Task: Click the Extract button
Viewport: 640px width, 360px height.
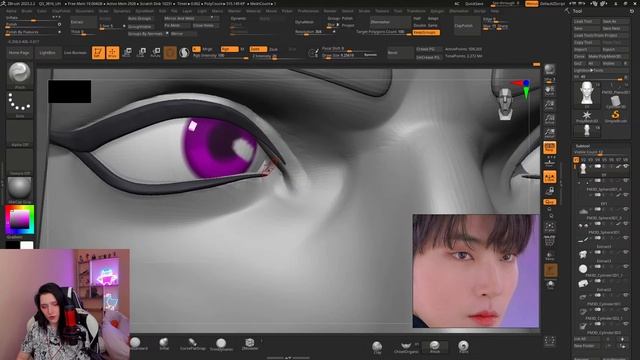Action: (83, 22)
